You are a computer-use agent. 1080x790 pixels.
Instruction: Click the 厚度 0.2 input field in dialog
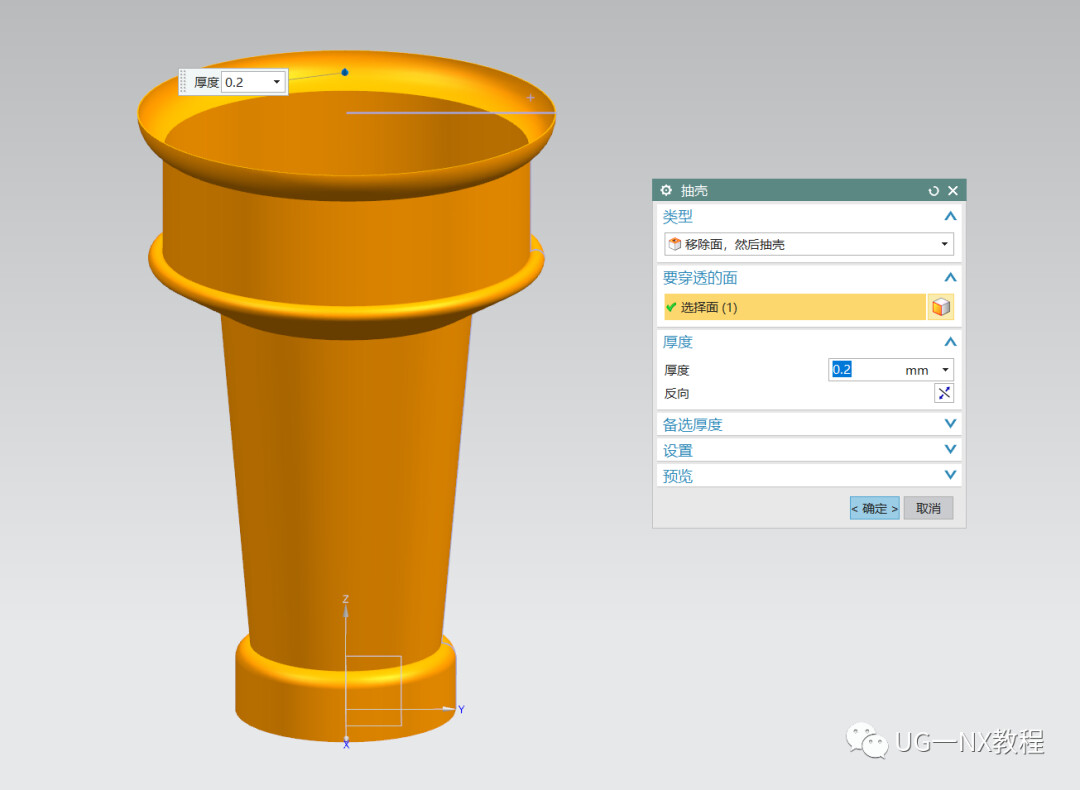[866, 370]
